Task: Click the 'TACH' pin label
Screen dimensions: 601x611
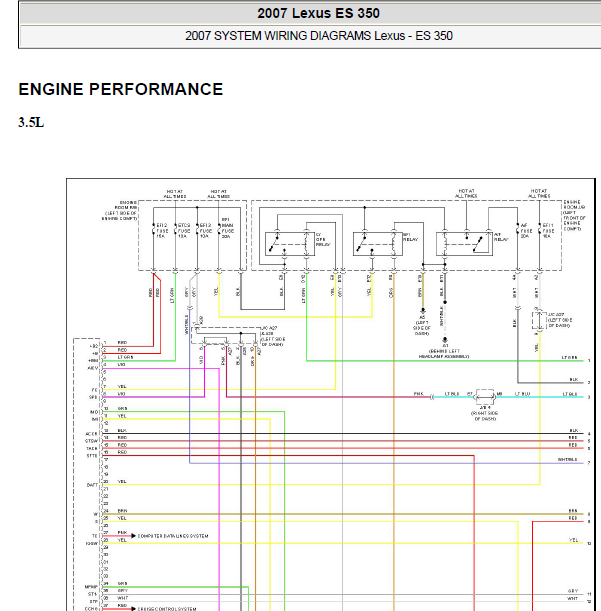Action: pos(92,449)
